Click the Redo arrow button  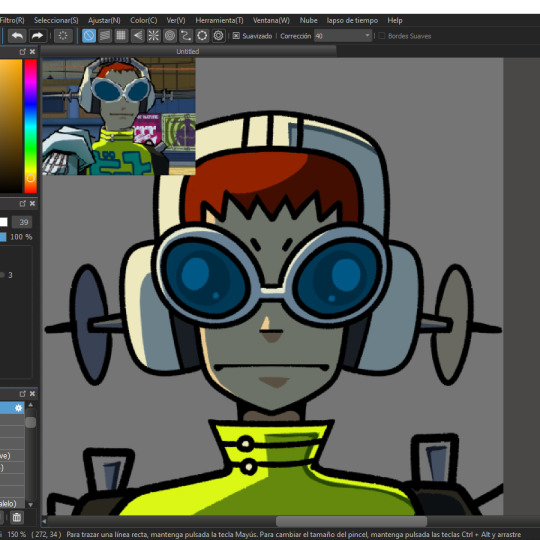tap(37, 36)
